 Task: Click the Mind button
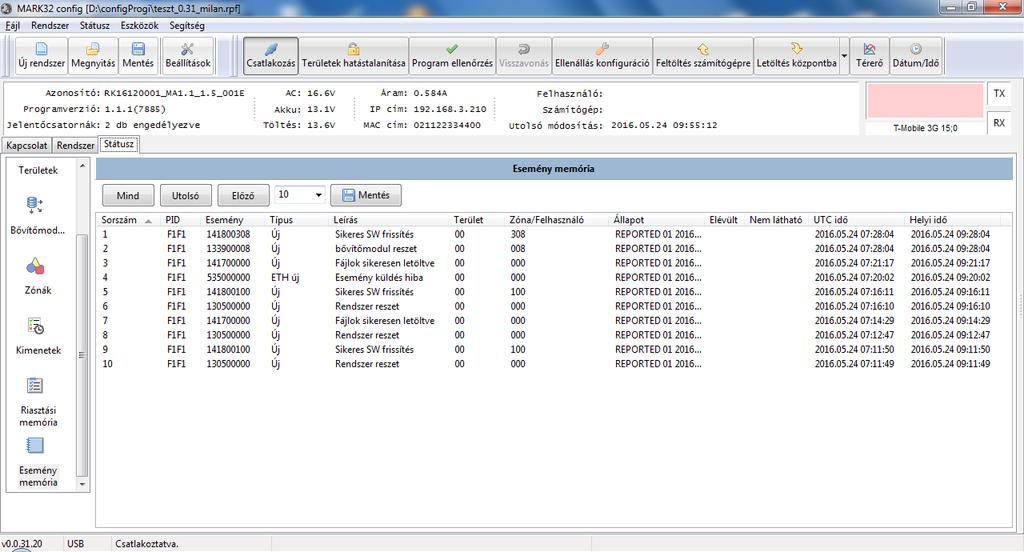click(x=128, y=195)
